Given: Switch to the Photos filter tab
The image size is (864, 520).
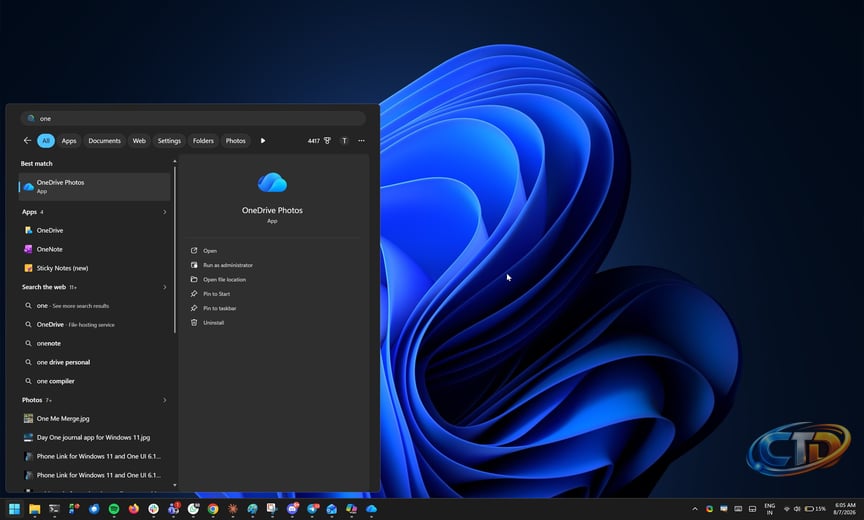Looking at the screenshot, I should click(235, 140).
